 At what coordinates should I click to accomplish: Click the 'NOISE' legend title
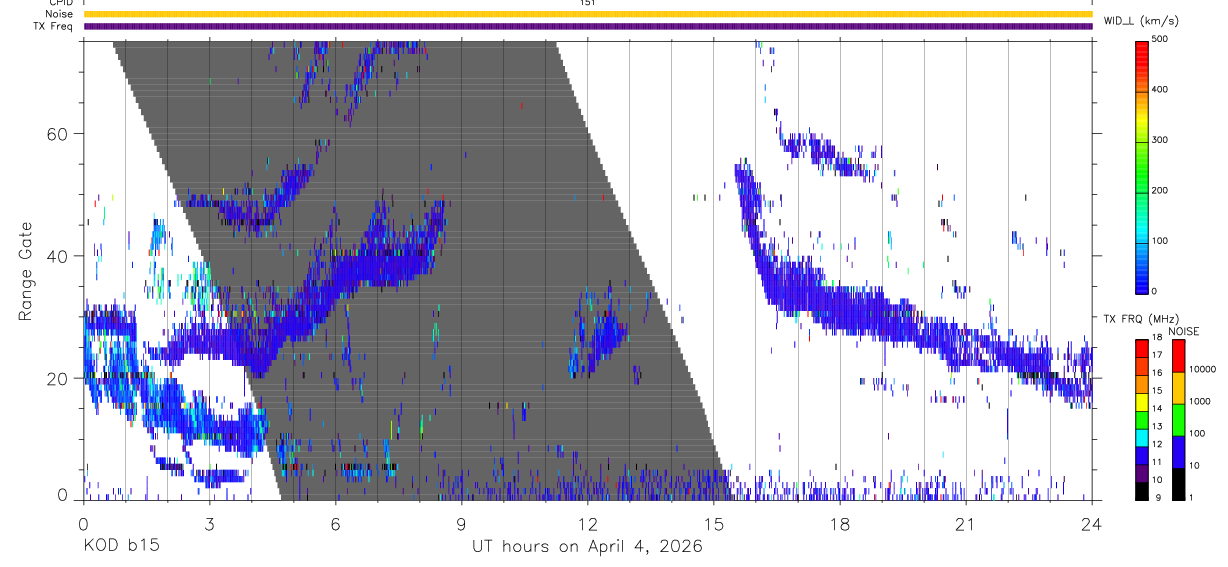click(1184, 331)
